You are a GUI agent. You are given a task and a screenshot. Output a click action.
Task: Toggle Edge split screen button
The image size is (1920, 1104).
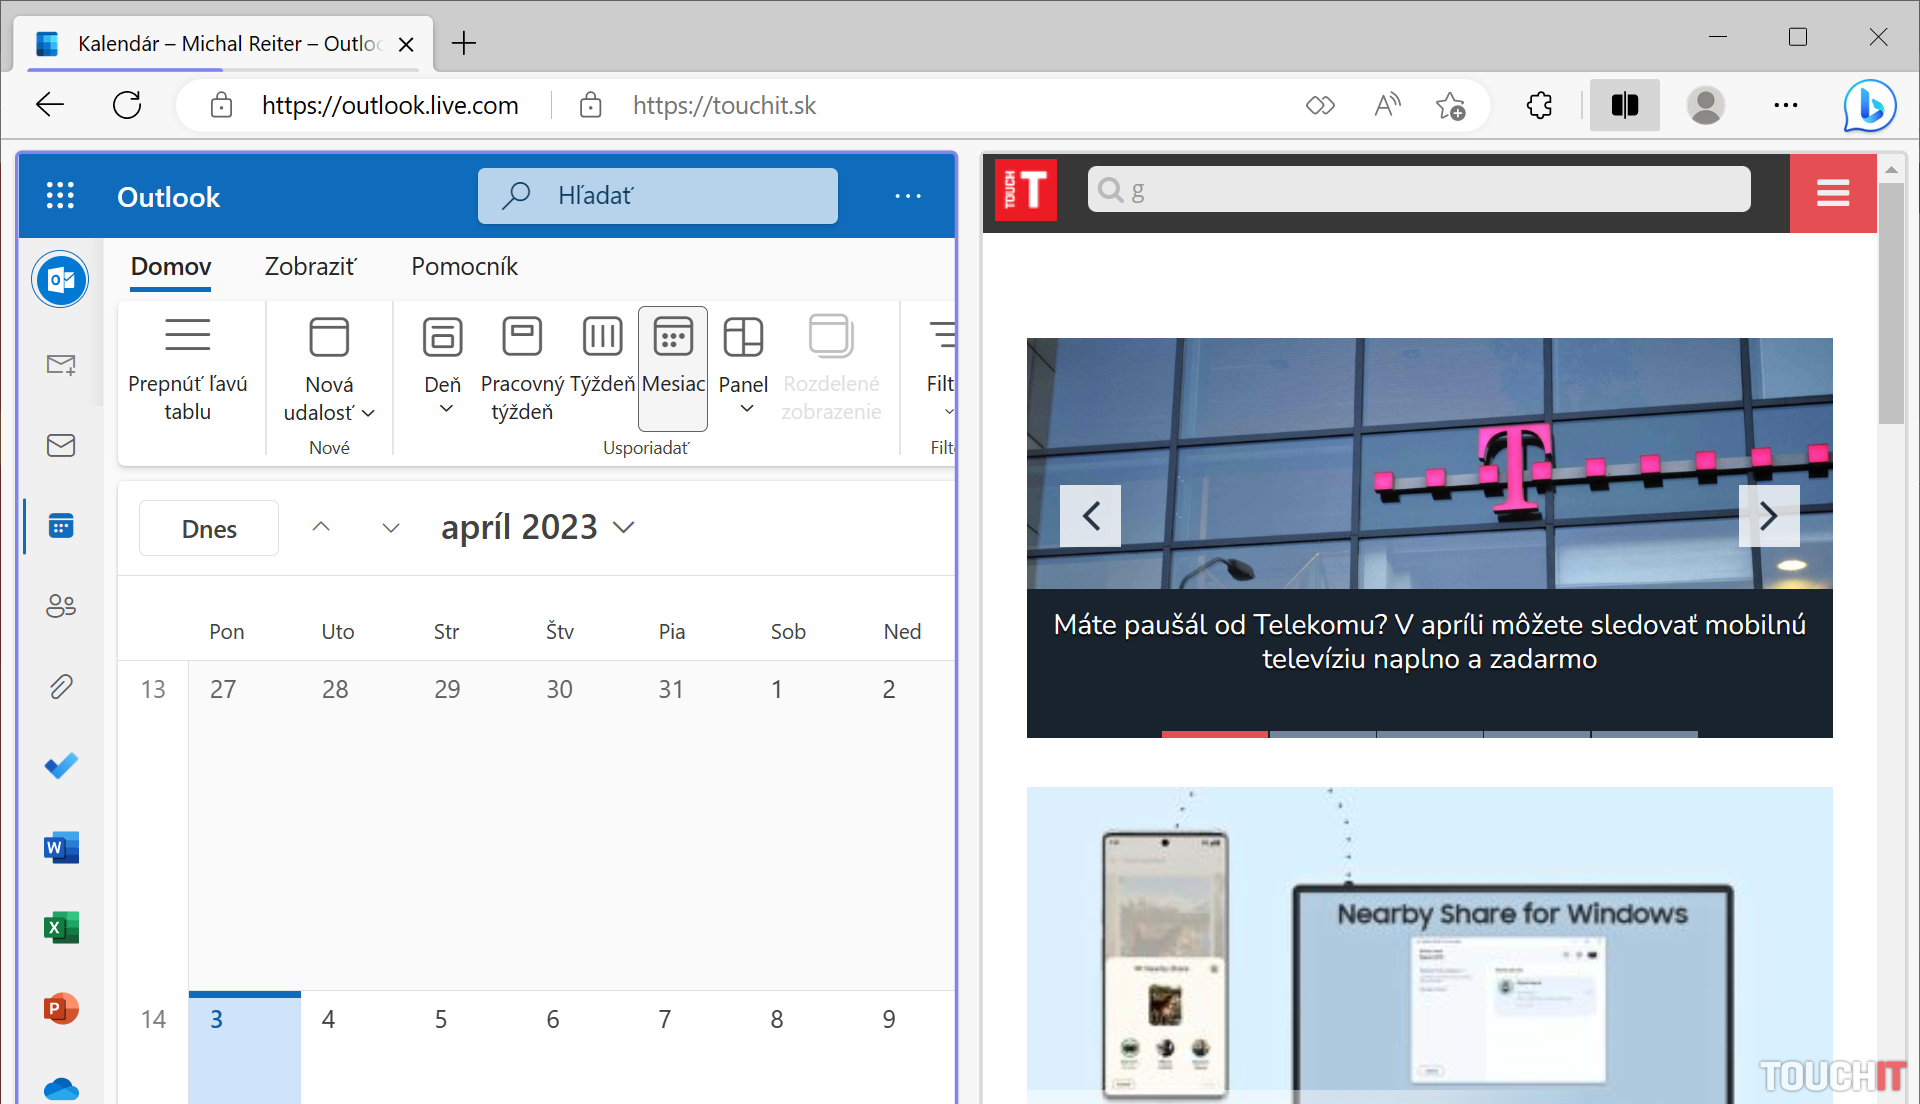(1625, 105)
